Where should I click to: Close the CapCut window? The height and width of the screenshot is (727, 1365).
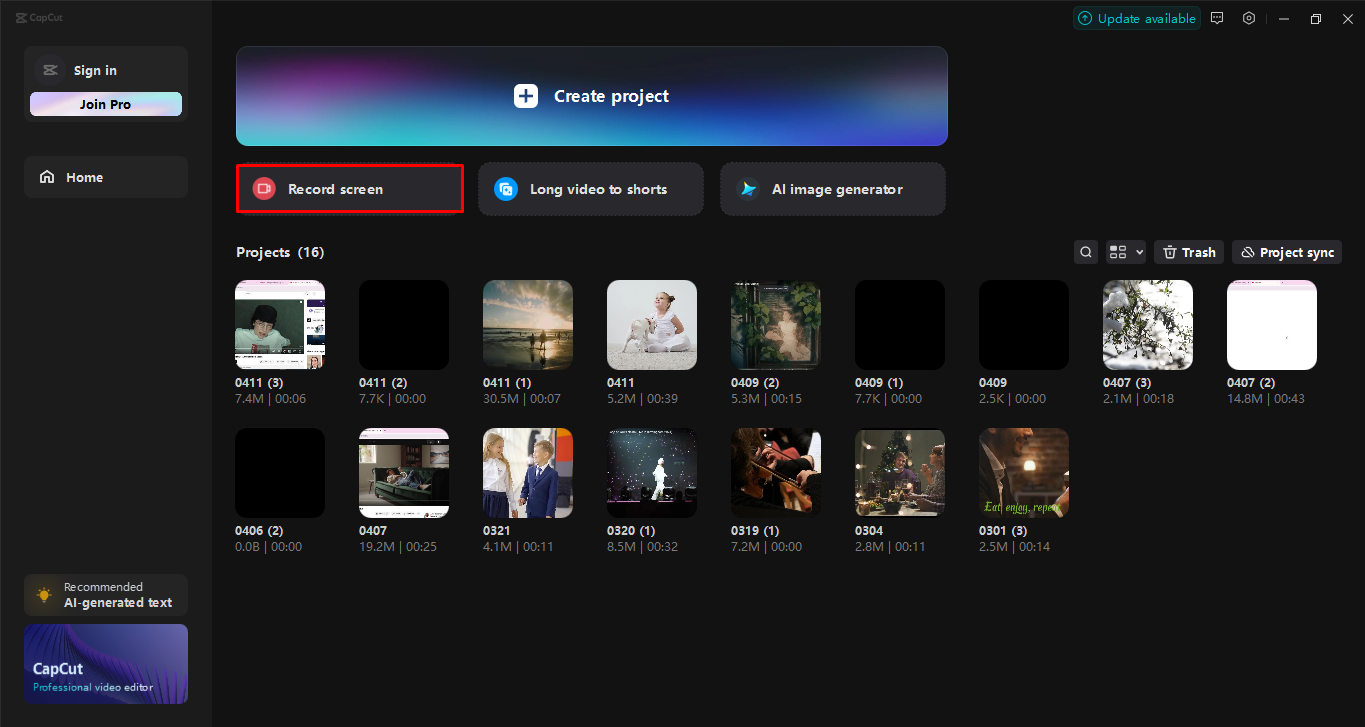click(x=1348, y=19)
